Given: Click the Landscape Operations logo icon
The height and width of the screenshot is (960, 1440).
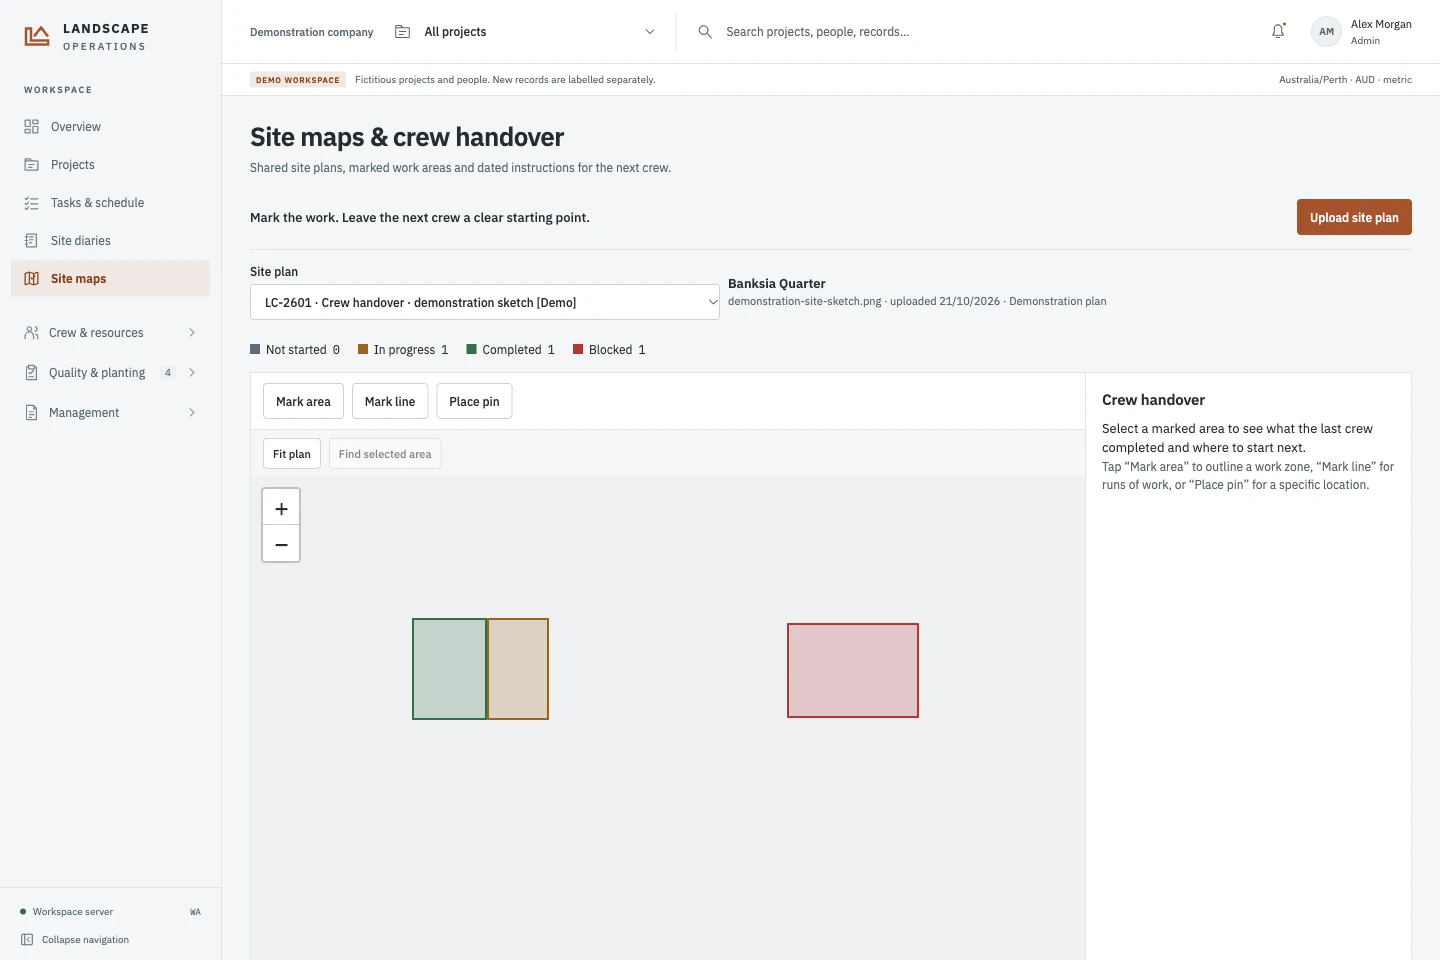Looking at the screenshot, I should tap(37, 37).
